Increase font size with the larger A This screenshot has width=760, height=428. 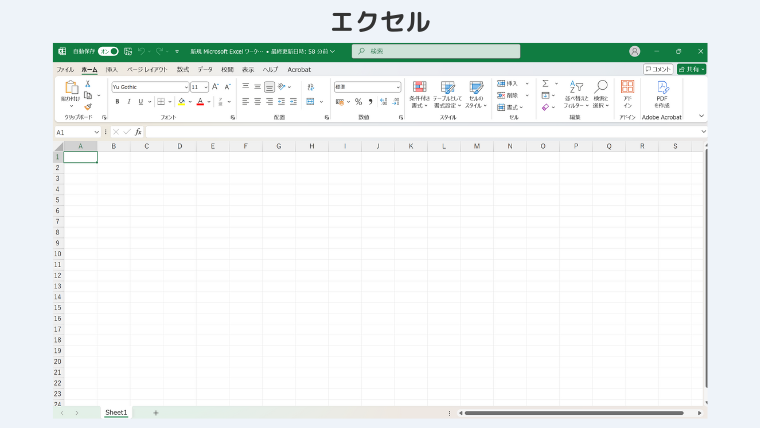215,87
